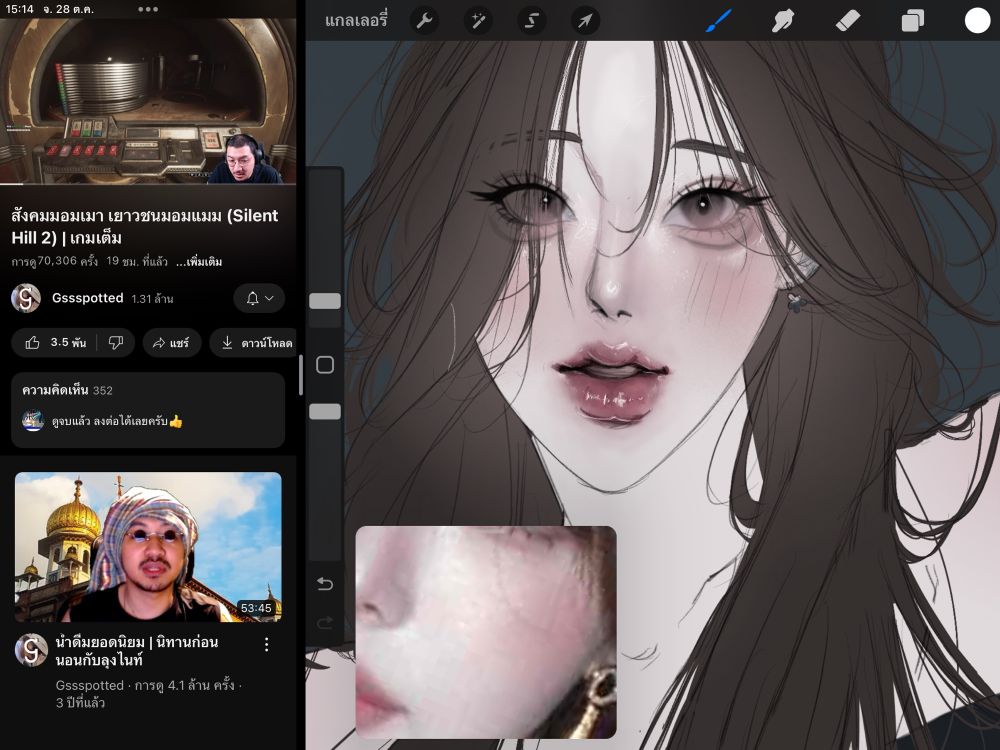Adjust the brush size slider handle
Image resolution: width=1000 pixels, height=750 pixels.
[325, 301]
